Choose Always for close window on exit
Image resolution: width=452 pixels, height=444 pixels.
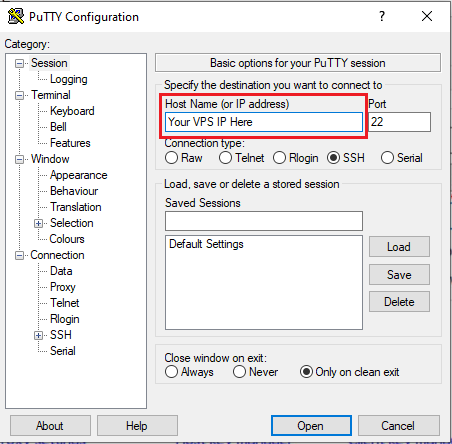171,372
